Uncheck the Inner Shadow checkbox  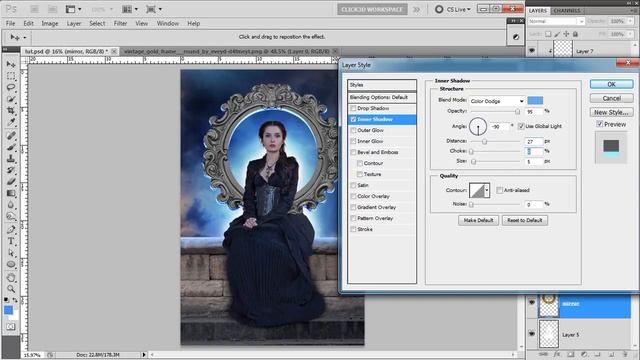tap(353, 119)
